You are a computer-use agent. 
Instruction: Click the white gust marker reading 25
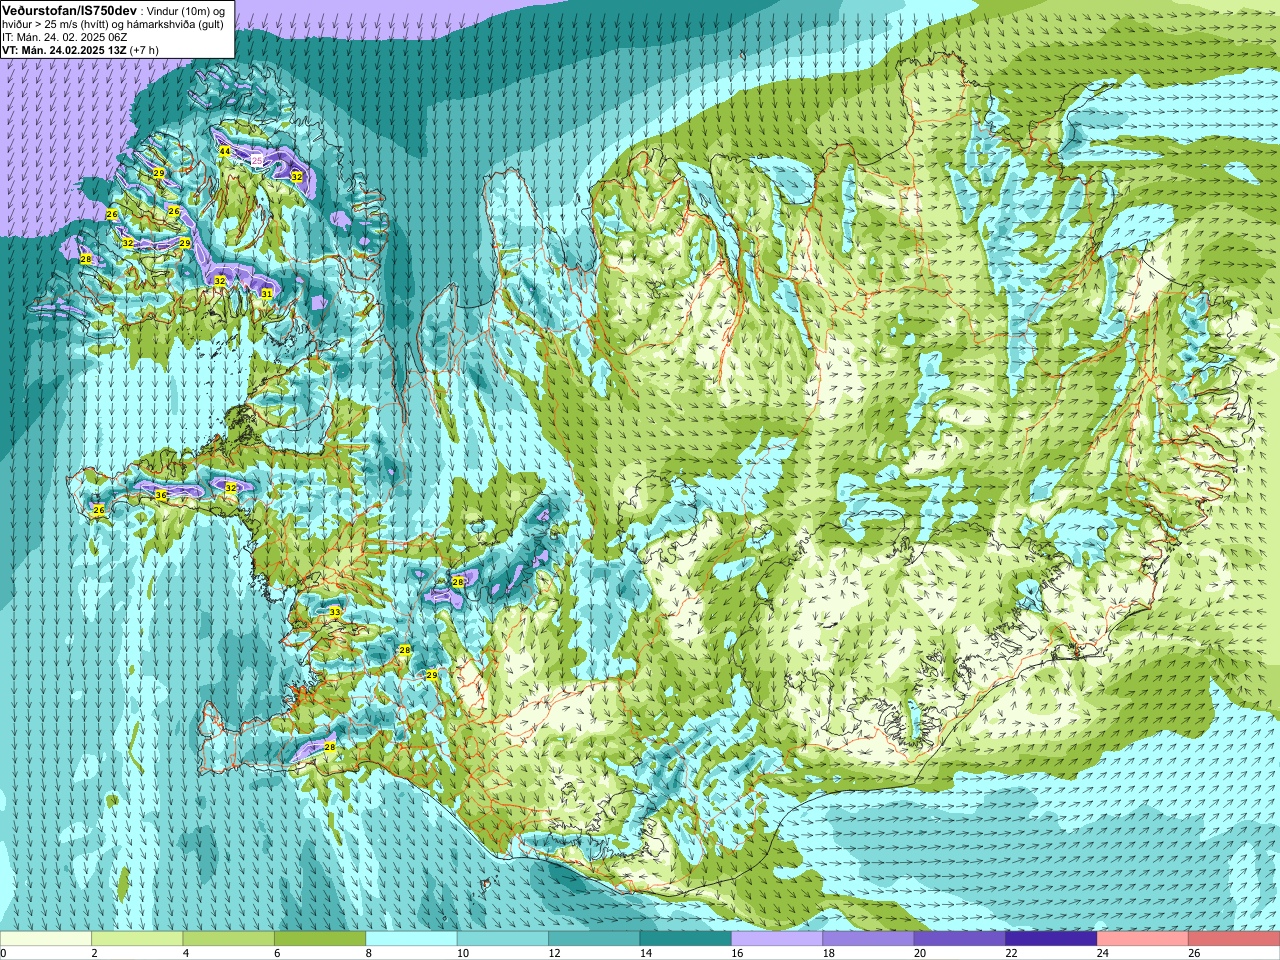coord(257,160)
